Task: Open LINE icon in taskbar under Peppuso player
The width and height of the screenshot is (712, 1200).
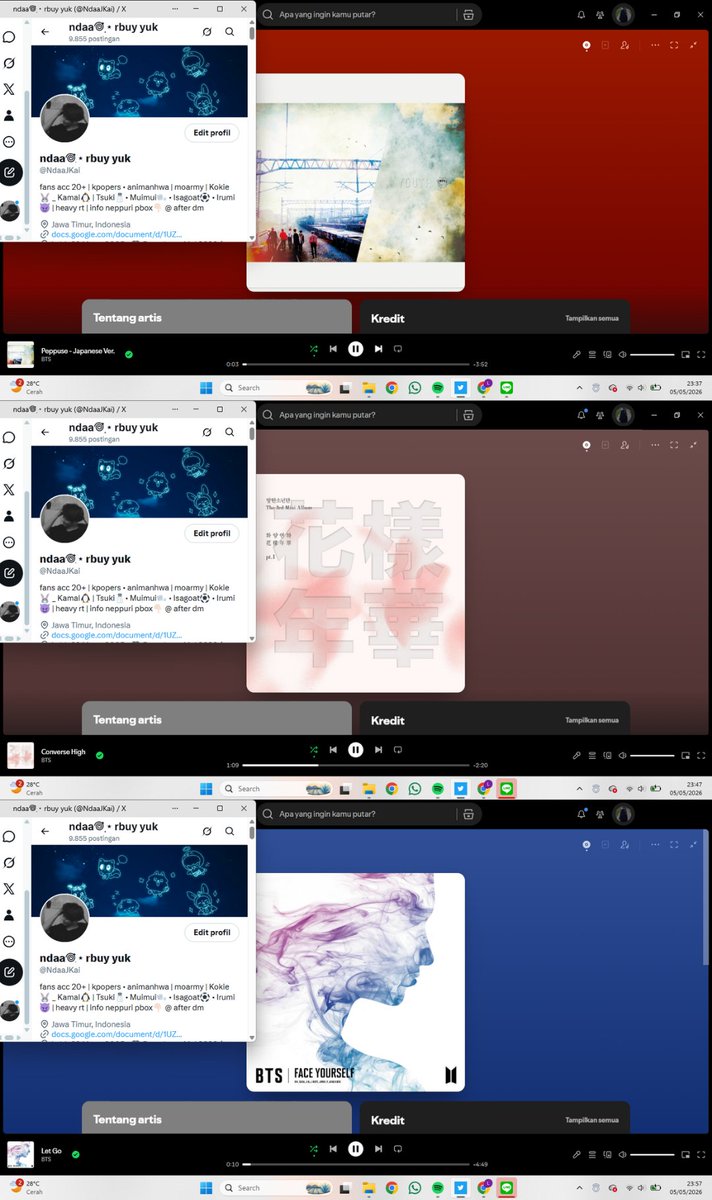Action: point(506,387)
